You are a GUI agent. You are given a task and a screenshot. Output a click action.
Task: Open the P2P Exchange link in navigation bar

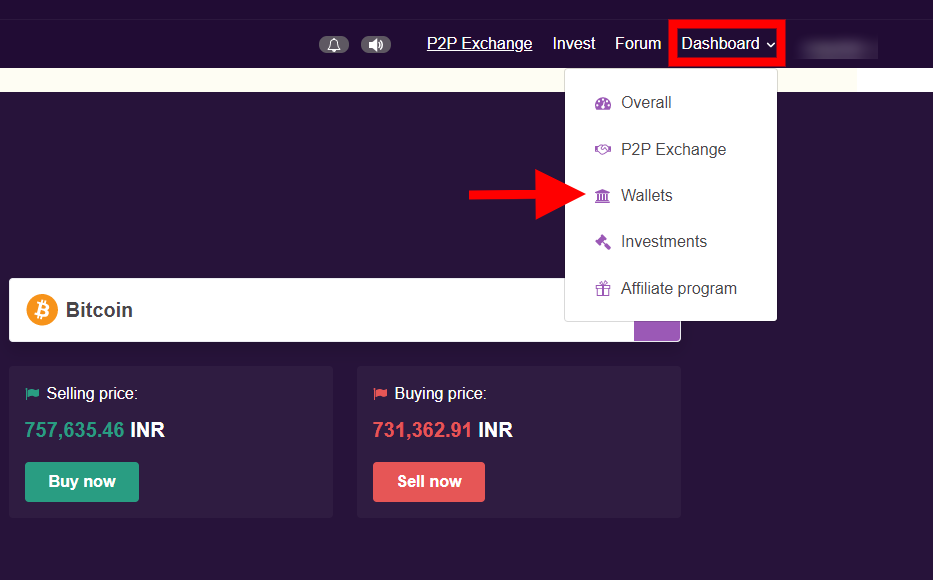click(x=480, y=43)
